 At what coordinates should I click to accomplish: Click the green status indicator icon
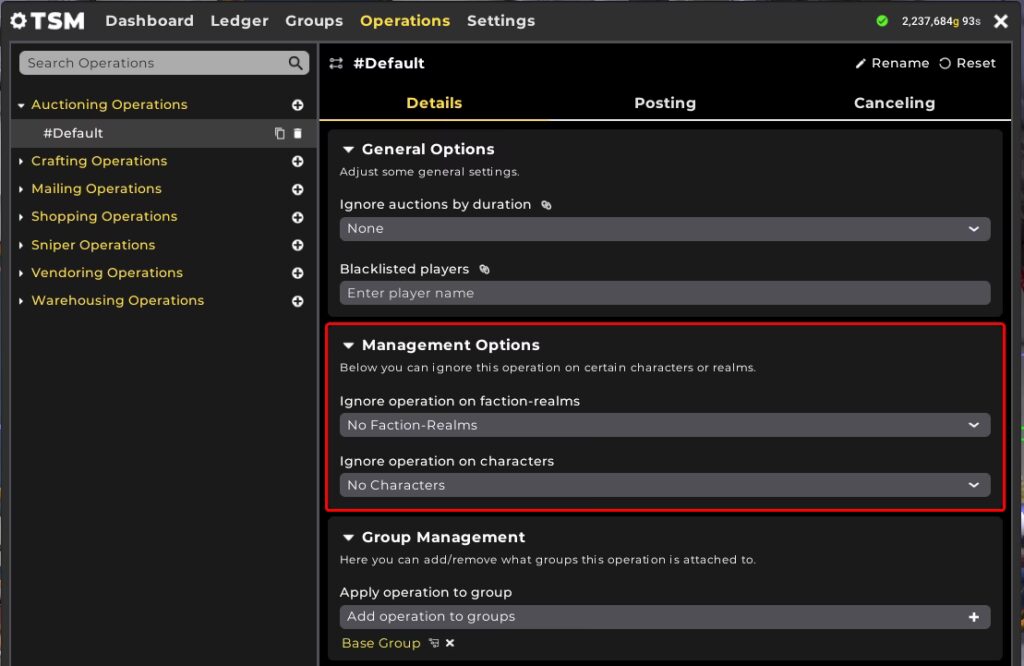click(882, 21)
